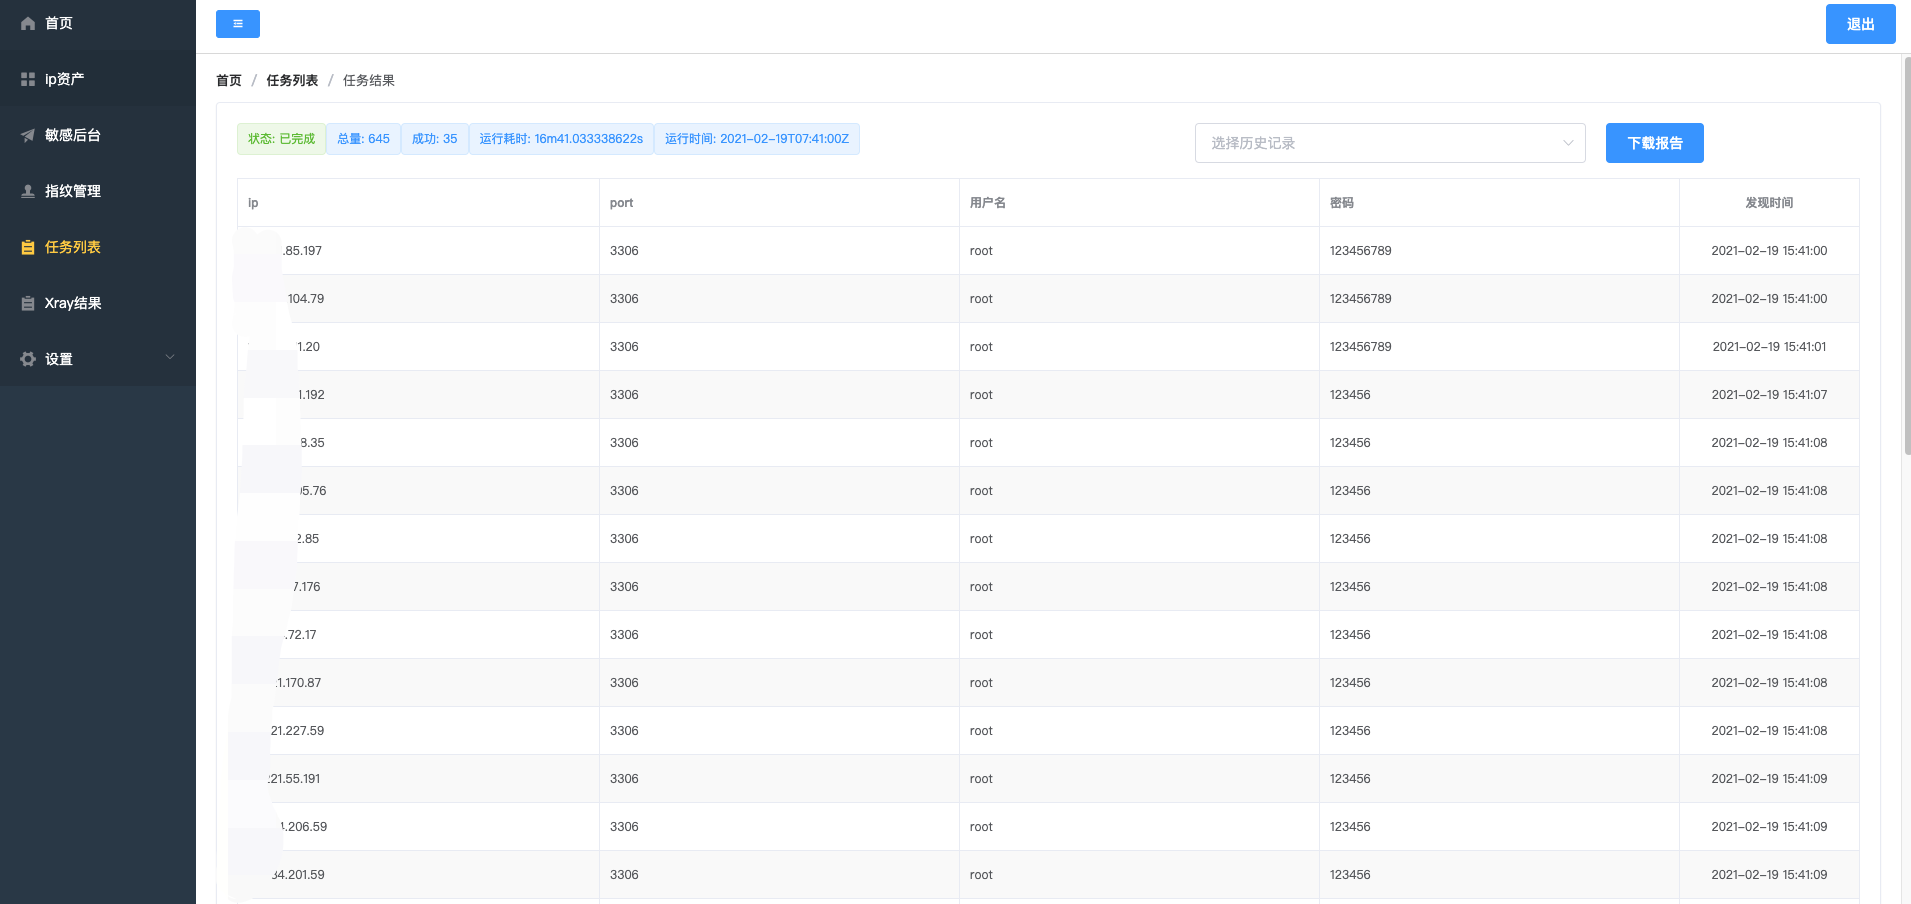1911x904 pixels.
Task: Collapse the sidebar with the hamburger button
Action: 238,24
